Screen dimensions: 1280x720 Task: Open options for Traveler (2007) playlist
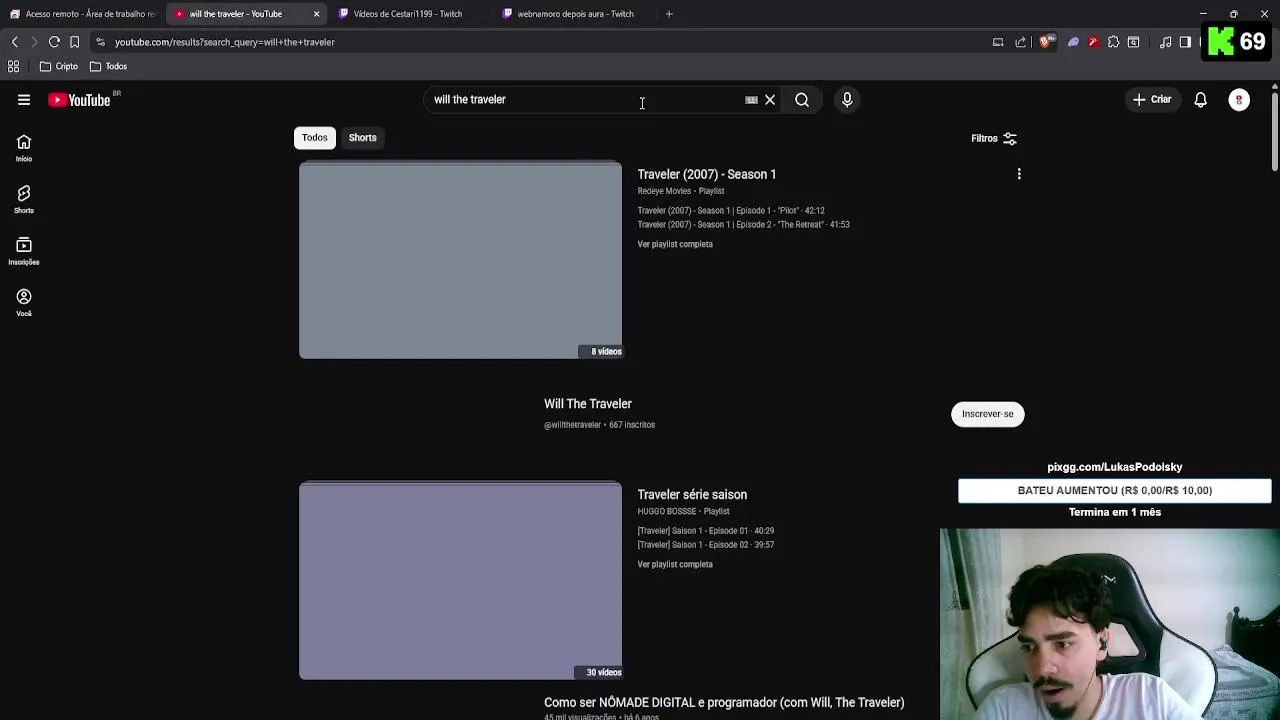(x=1019, y=174)
